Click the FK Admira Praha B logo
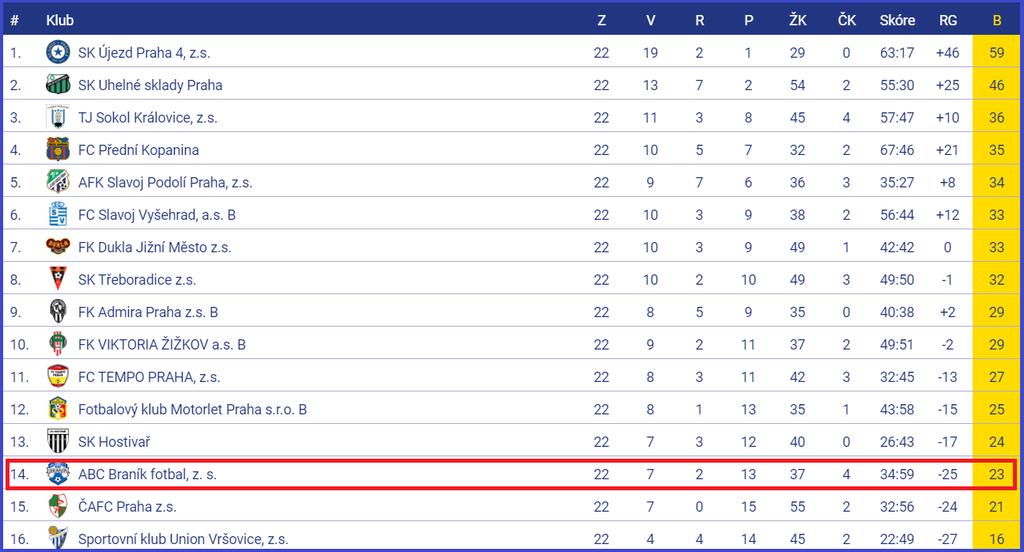1024x552 pixels. [x=58, y=311]
